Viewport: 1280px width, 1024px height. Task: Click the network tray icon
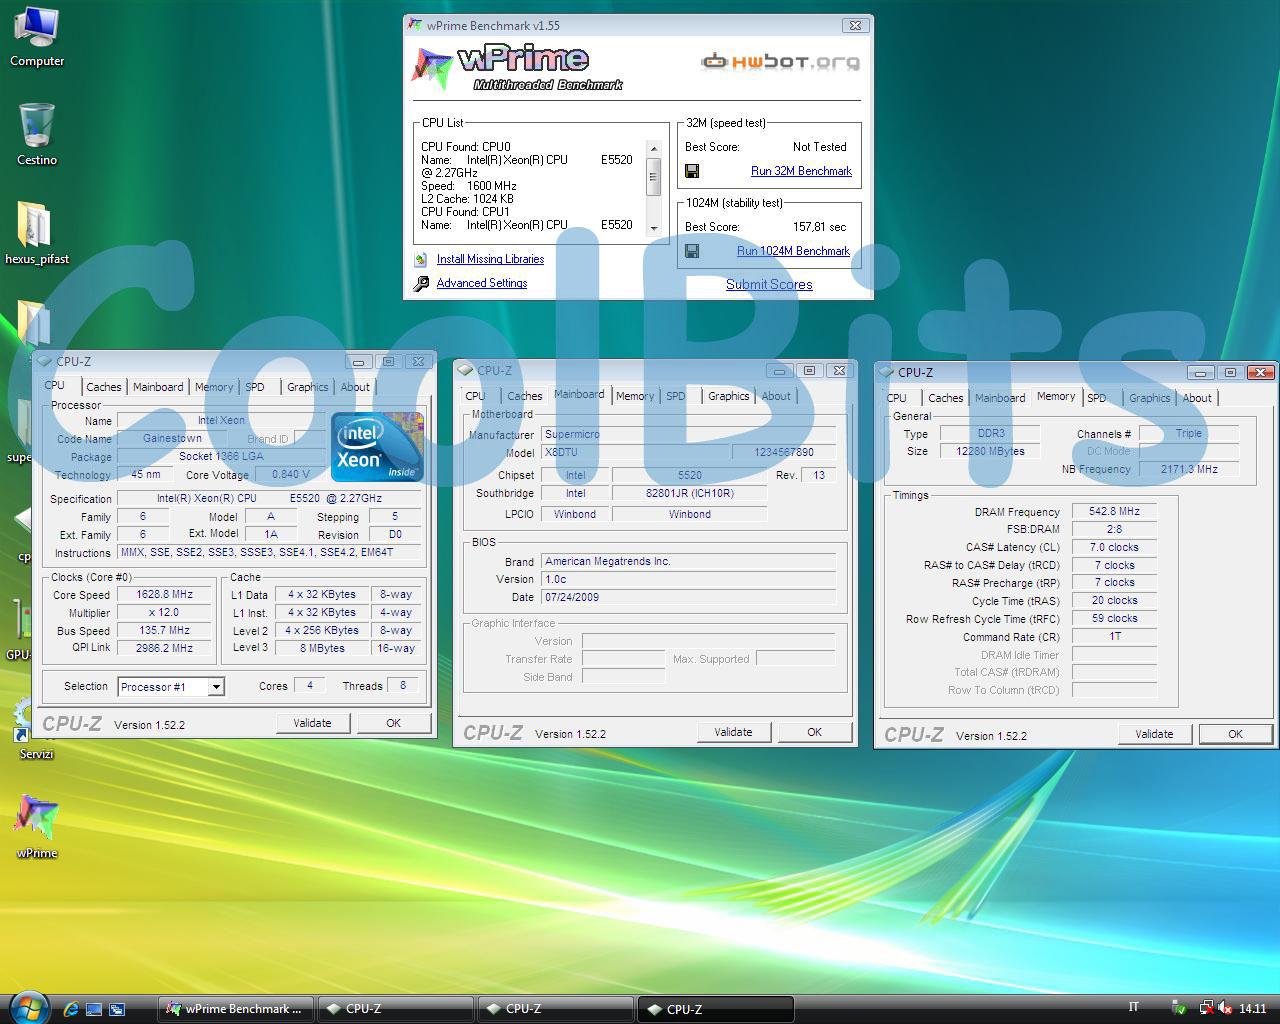[x=1207, y=1008]
